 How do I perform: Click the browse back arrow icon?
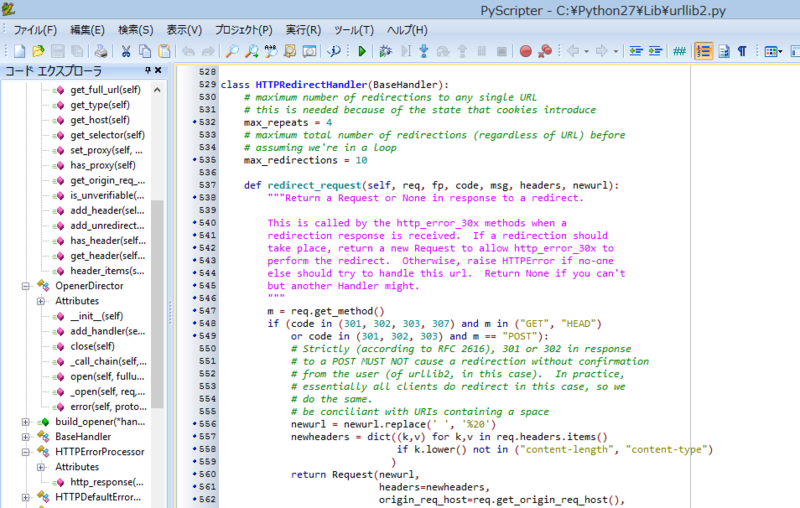pyautogui.click(x=573, y=51)
